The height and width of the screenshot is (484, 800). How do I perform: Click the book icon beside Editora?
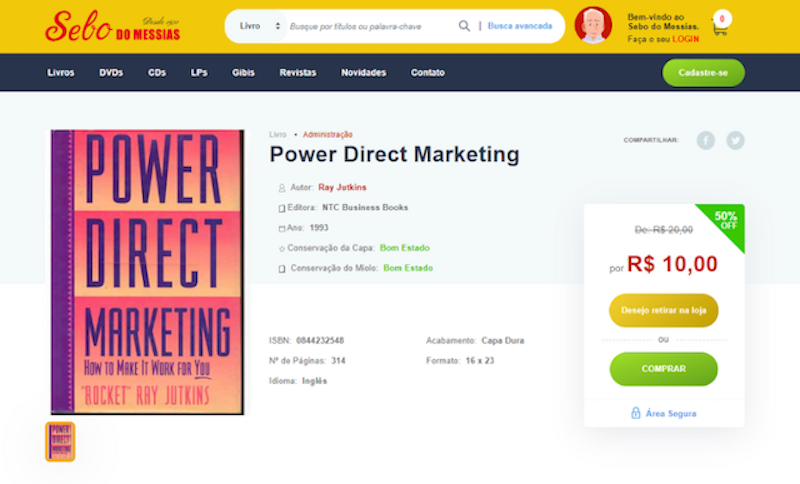tap(282, 208)
